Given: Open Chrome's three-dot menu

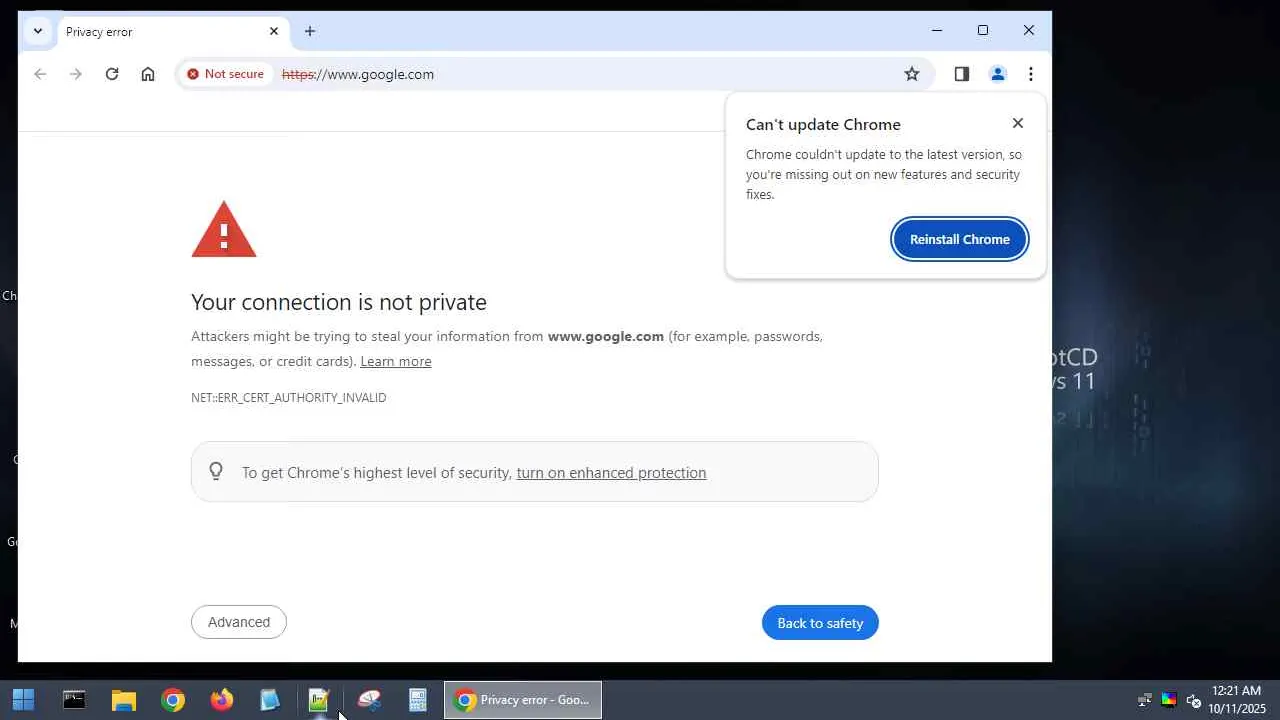Looking at the screenshot, I should (x=1031, y=74).
